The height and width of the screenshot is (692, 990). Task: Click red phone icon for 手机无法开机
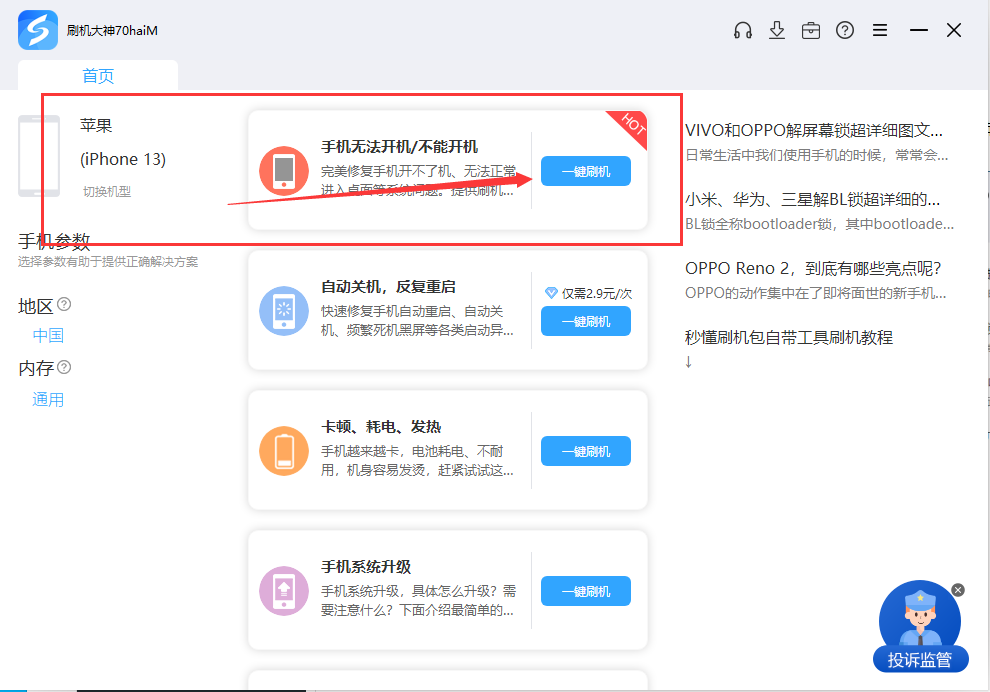[x=284, y=171]
